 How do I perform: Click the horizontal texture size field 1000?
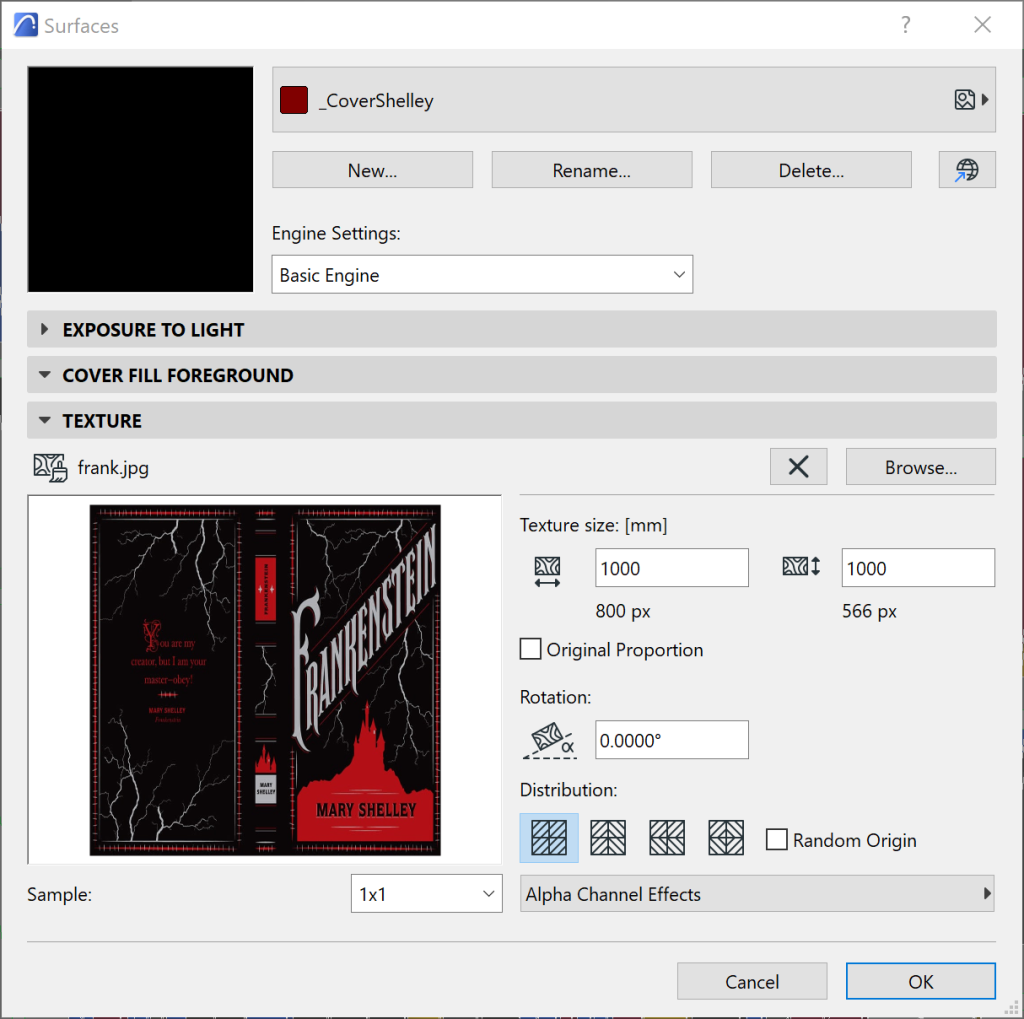671,568
